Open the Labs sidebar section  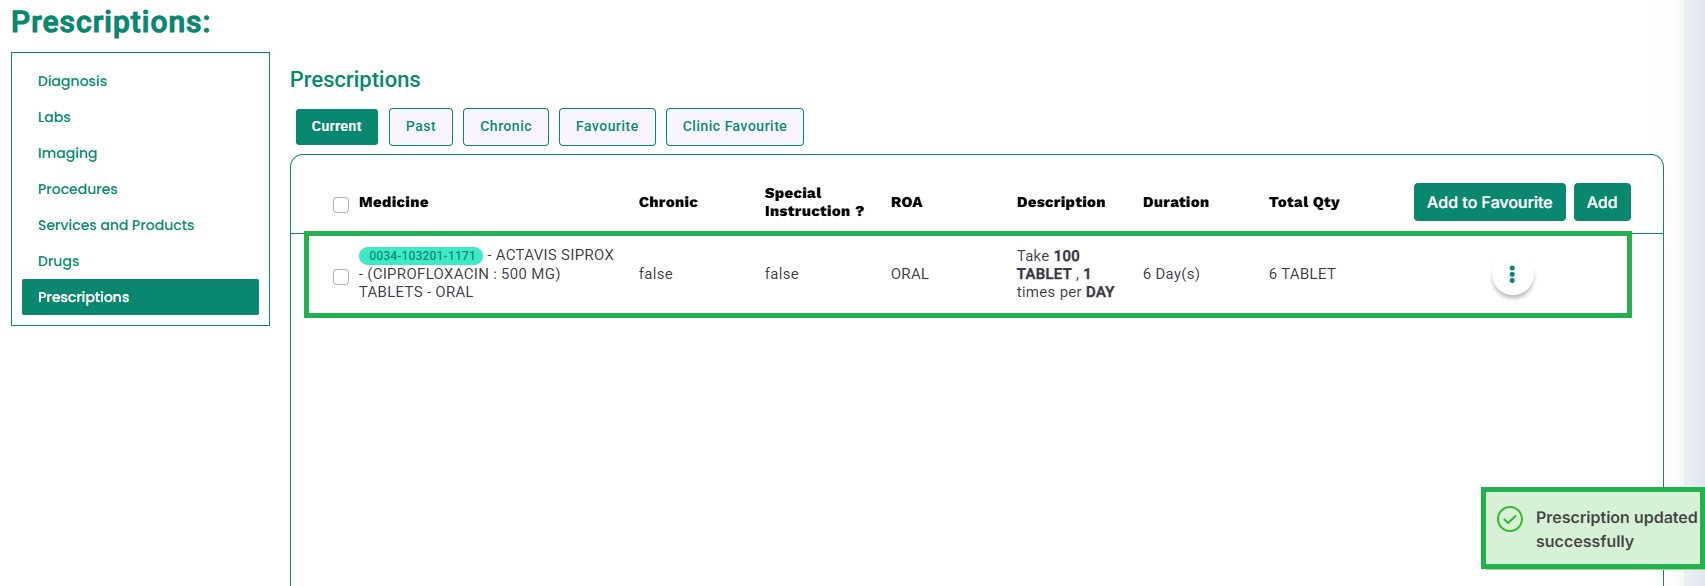(x=54, y=117)
